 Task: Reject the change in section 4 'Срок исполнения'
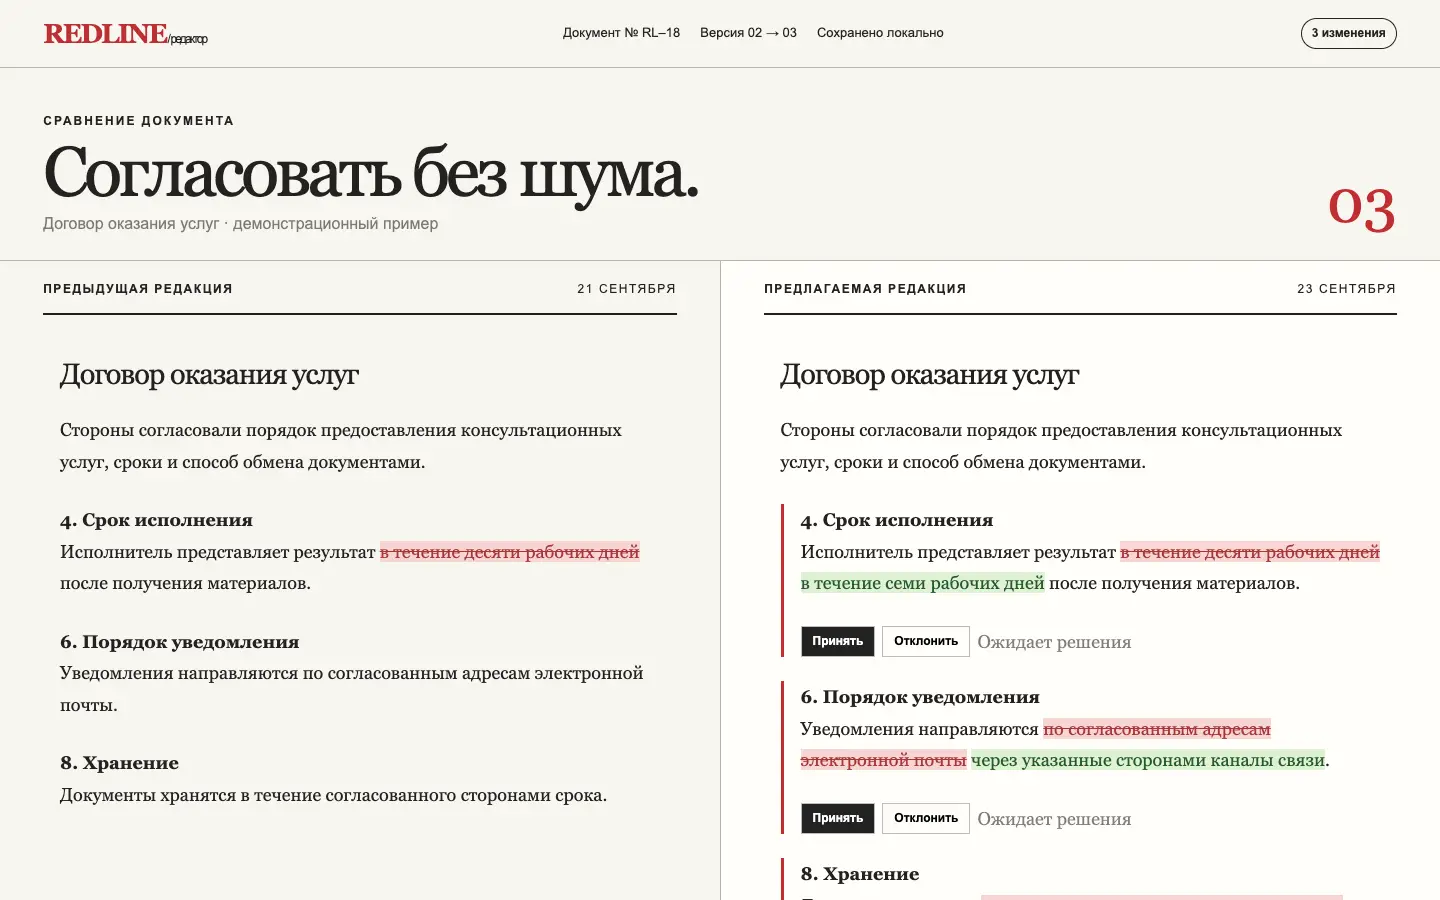tap(925, 641)
